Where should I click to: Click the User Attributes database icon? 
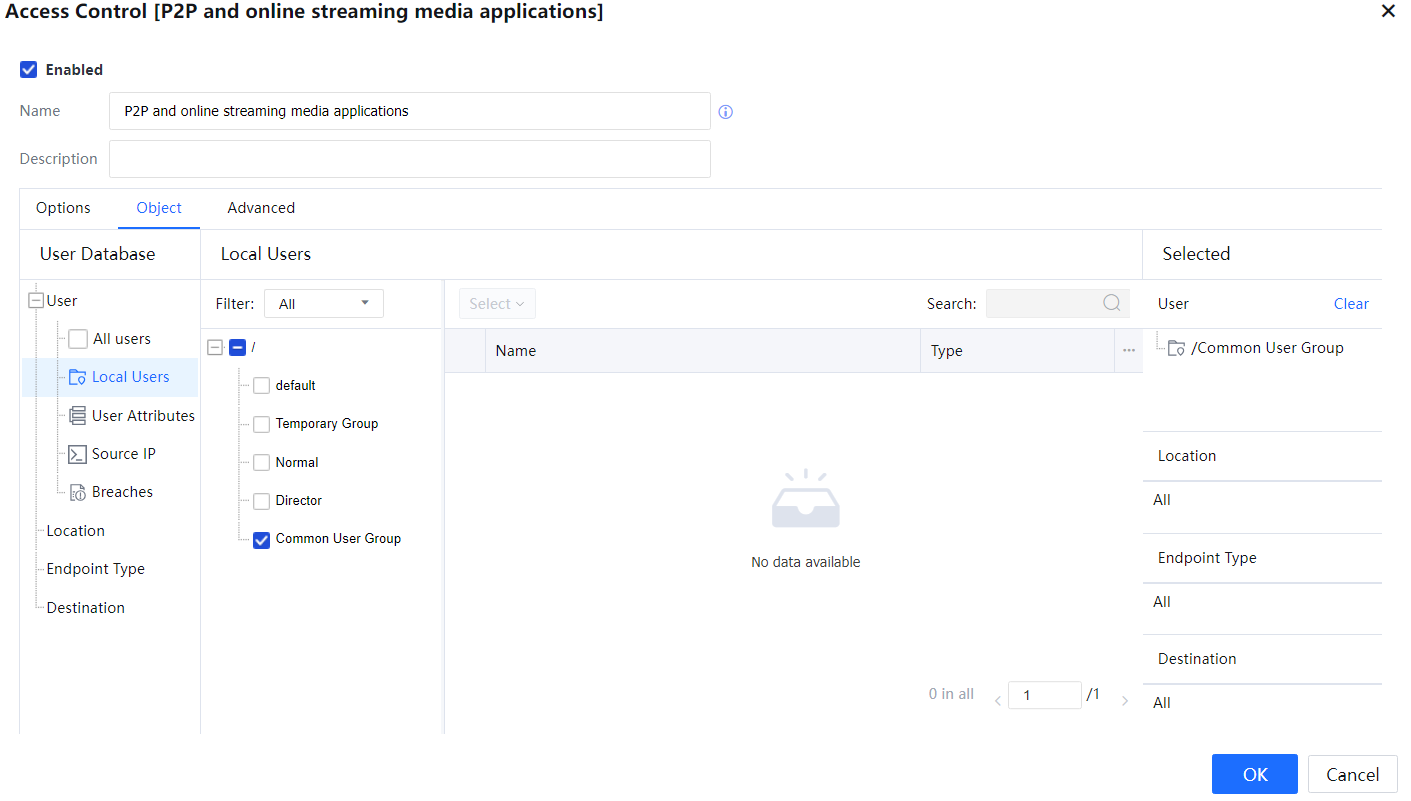tap(77, 416)
